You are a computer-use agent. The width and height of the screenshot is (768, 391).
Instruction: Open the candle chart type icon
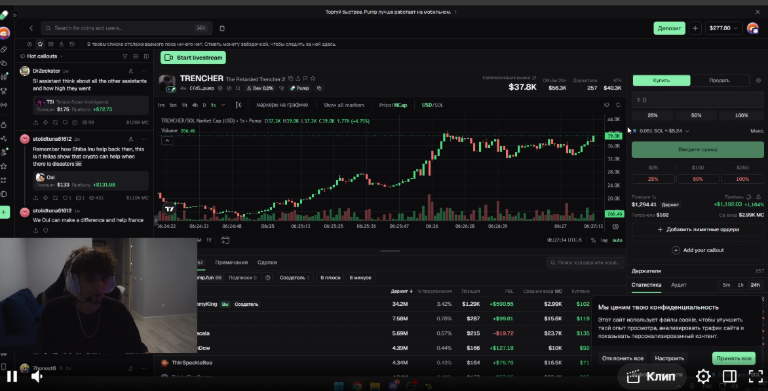click(239, 105)
